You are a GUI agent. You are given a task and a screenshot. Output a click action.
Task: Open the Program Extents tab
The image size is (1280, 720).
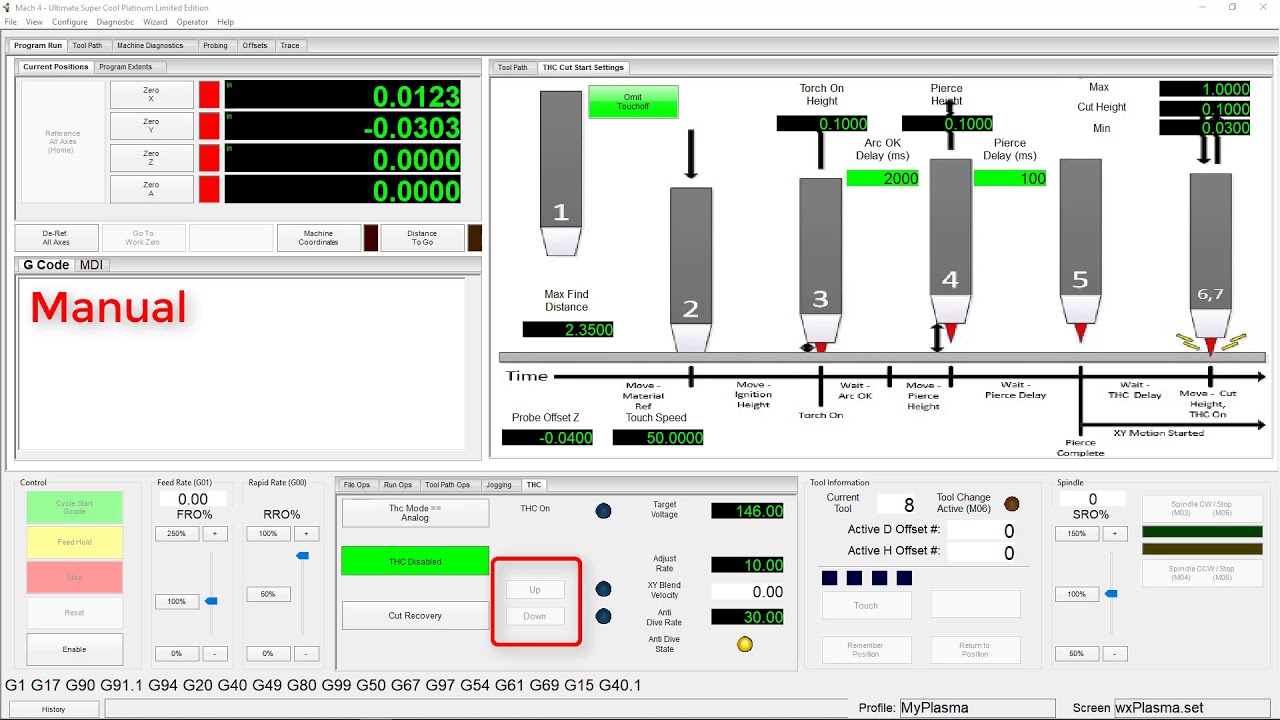(126, 67)
